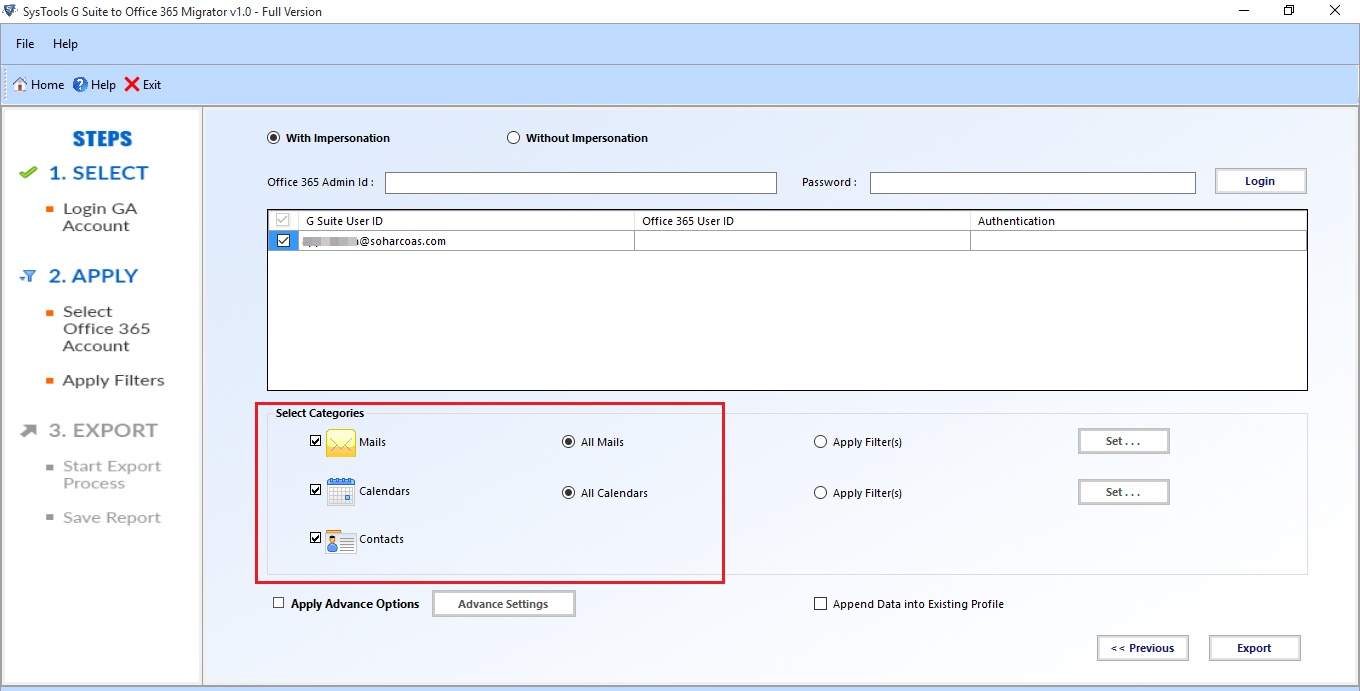This screenshot has width=1360, height=691.
Task: Click the arrow icon beside 3. EXPORT
Action: pos(29,431)
